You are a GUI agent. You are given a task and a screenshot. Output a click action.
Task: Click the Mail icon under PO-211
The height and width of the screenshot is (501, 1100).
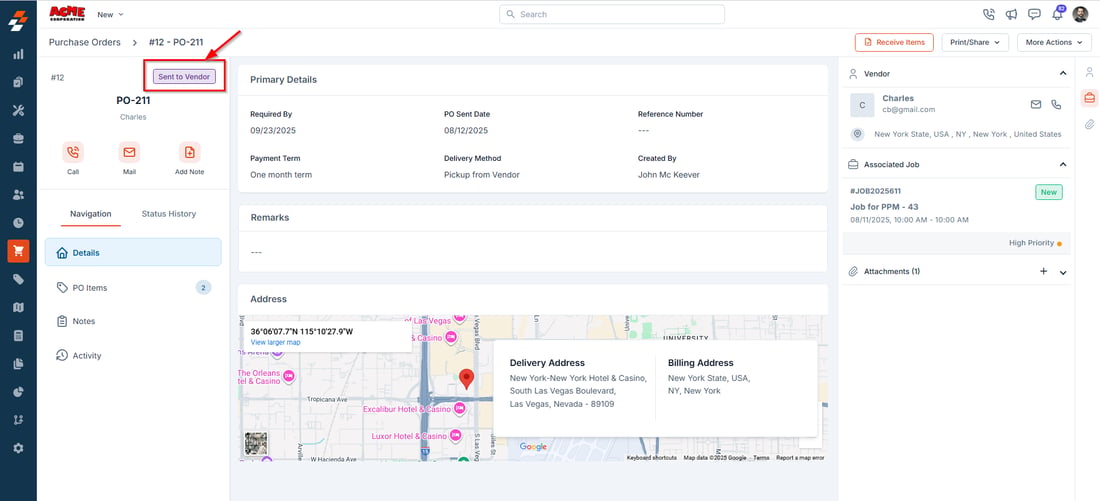point(129,152)
